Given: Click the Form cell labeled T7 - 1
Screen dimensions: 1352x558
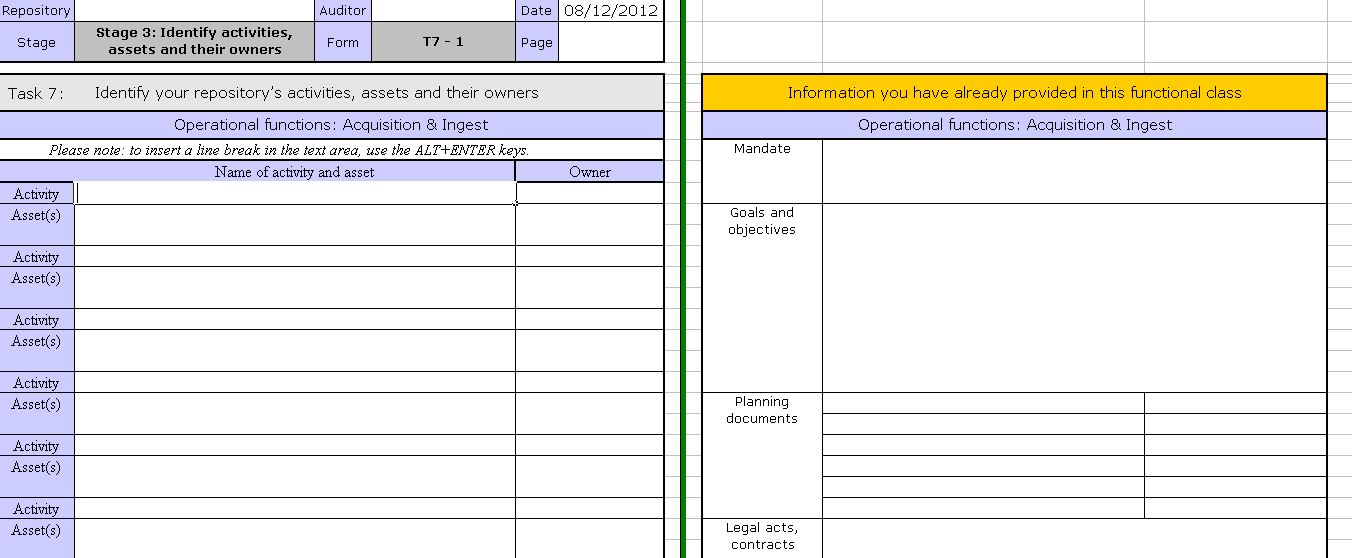Looking at the screenshot, I should click(443, 42).
